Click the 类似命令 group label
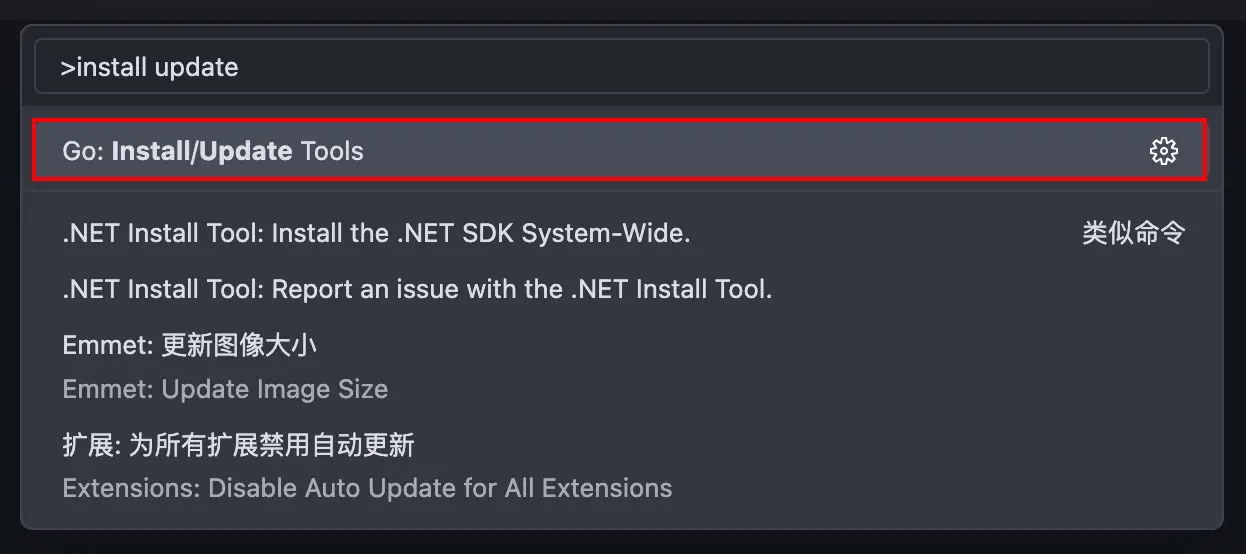1246x554 pixels. (1133, 234)
